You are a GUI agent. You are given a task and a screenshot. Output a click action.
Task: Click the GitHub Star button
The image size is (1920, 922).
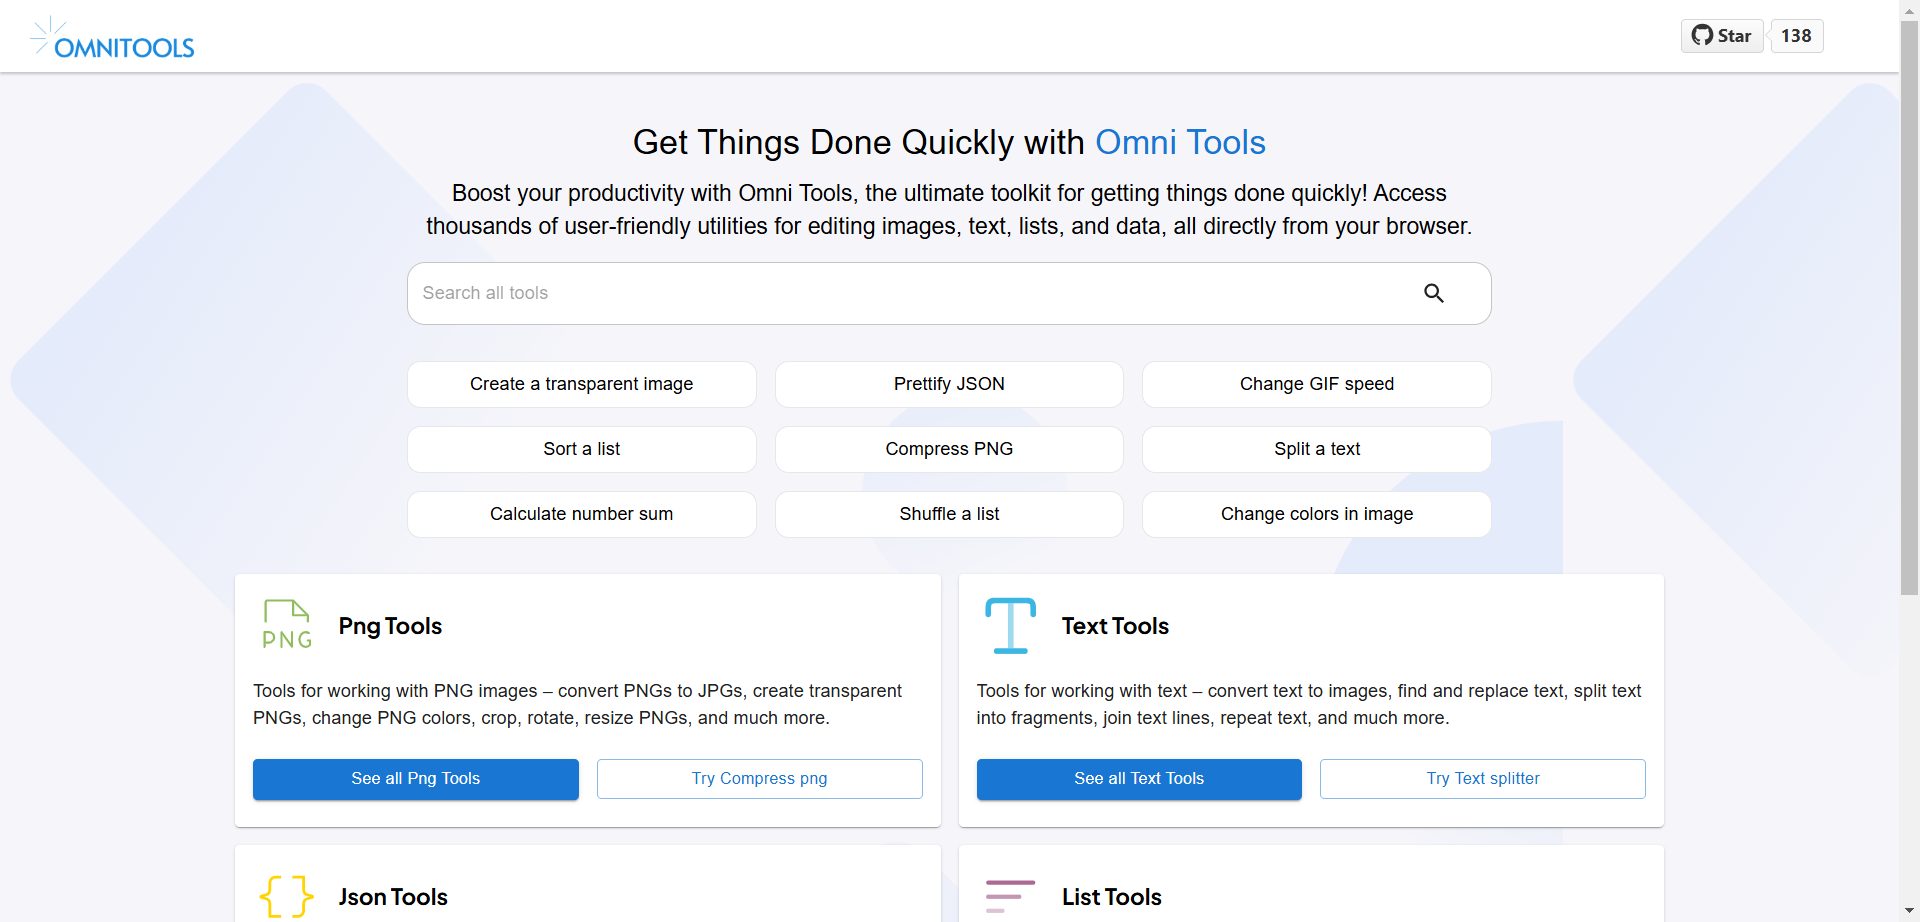coord(1722,36)
